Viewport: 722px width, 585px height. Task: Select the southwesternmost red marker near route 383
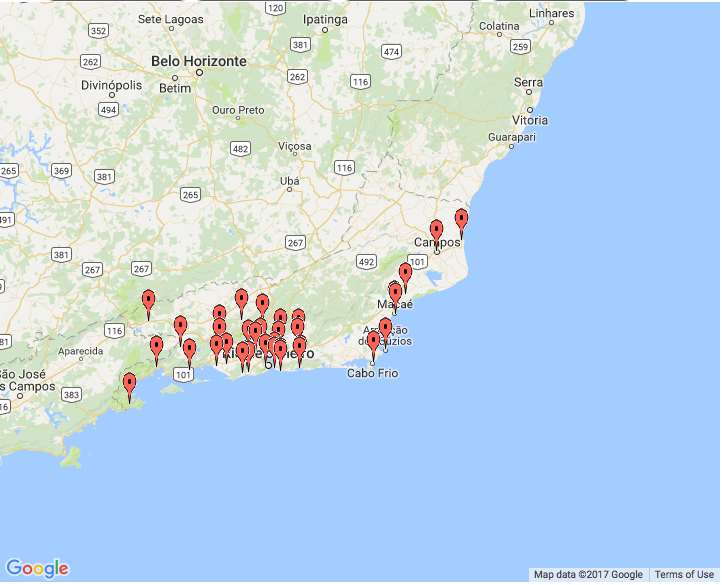(x=129, y=384)
